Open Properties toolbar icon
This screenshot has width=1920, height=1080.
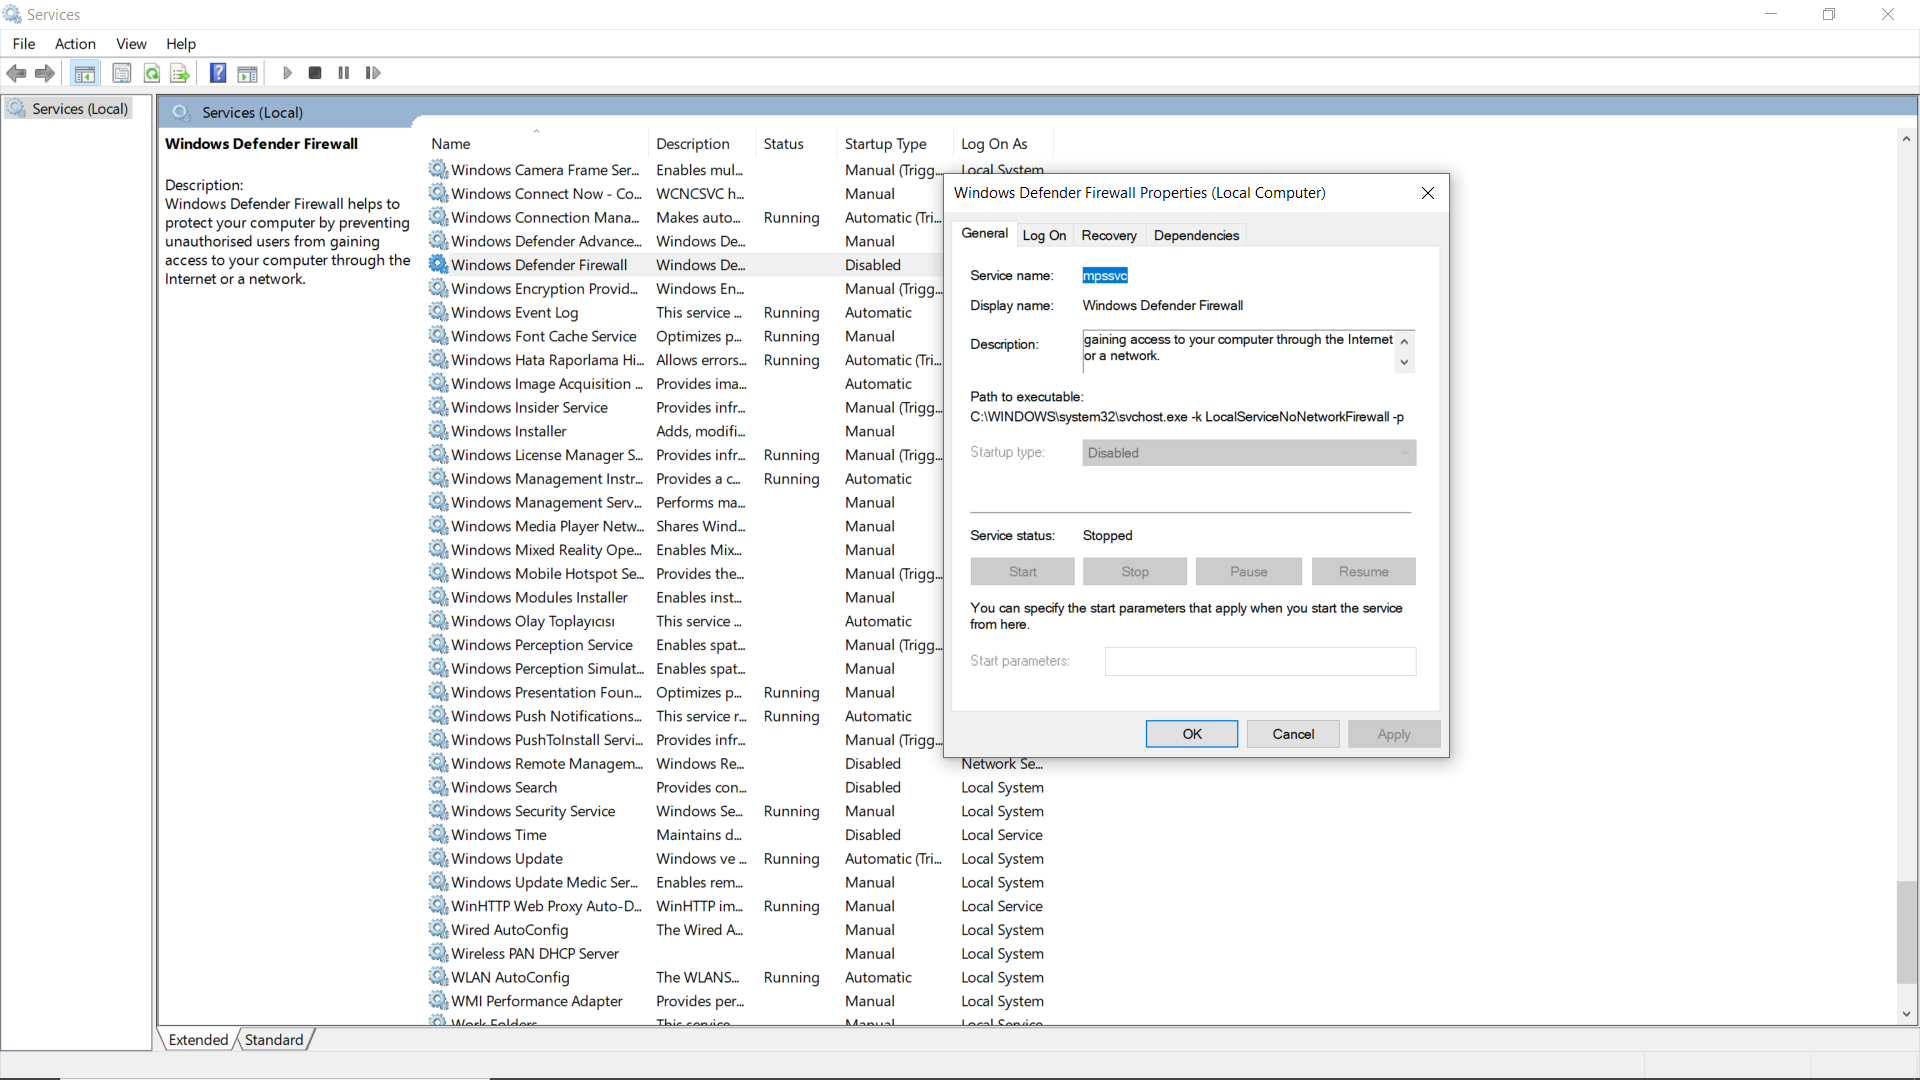click(x=122, y=73)
